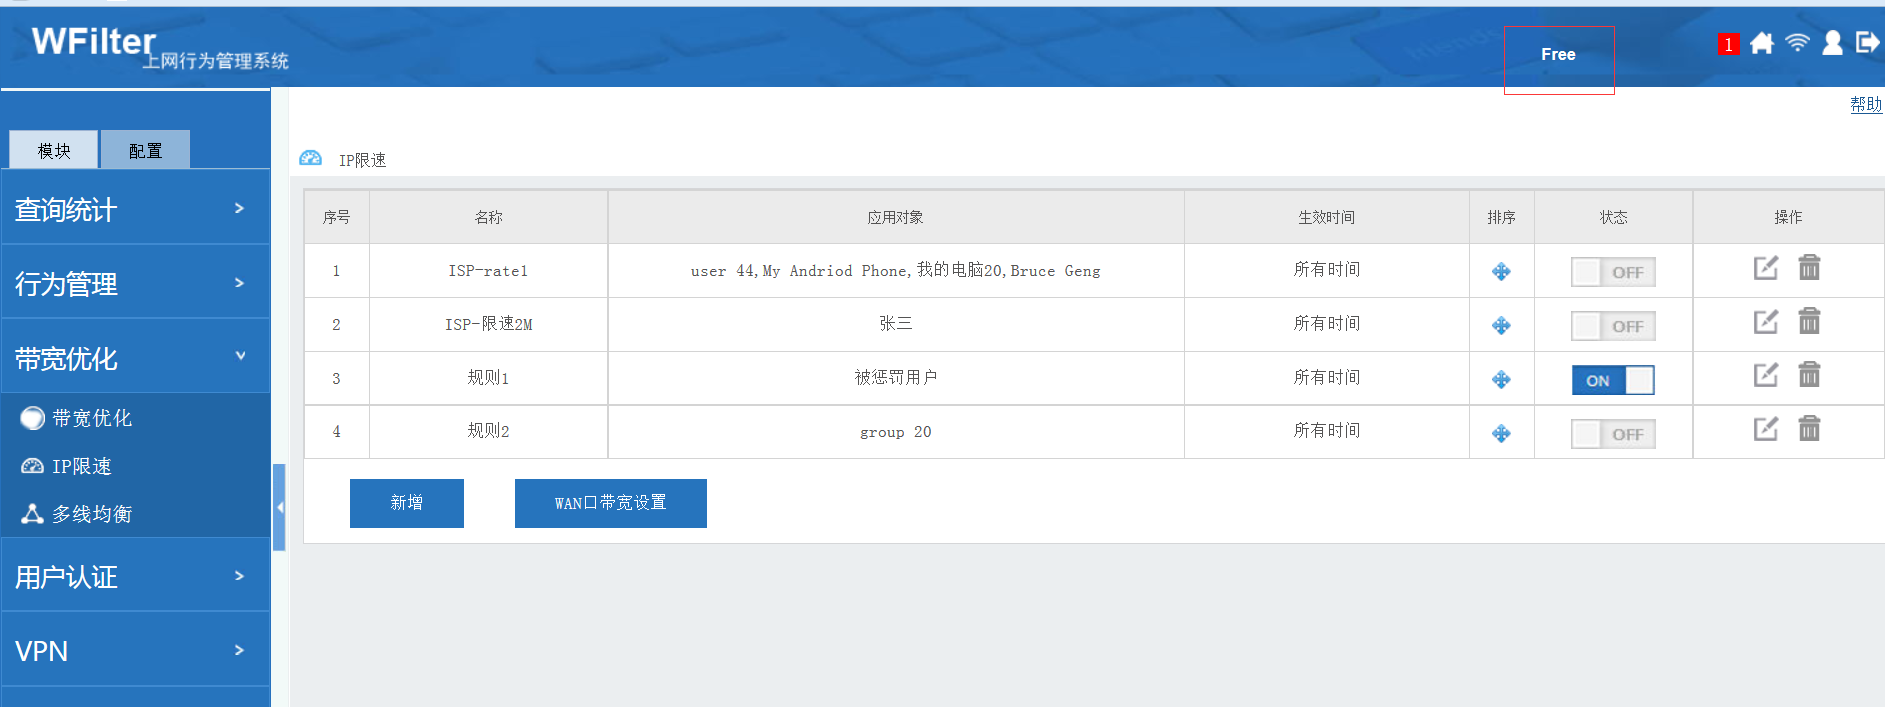The height and width of the screenshot is (707, 1885).
Task: Click the red notification badge
Action: (x=1727, y=45)
